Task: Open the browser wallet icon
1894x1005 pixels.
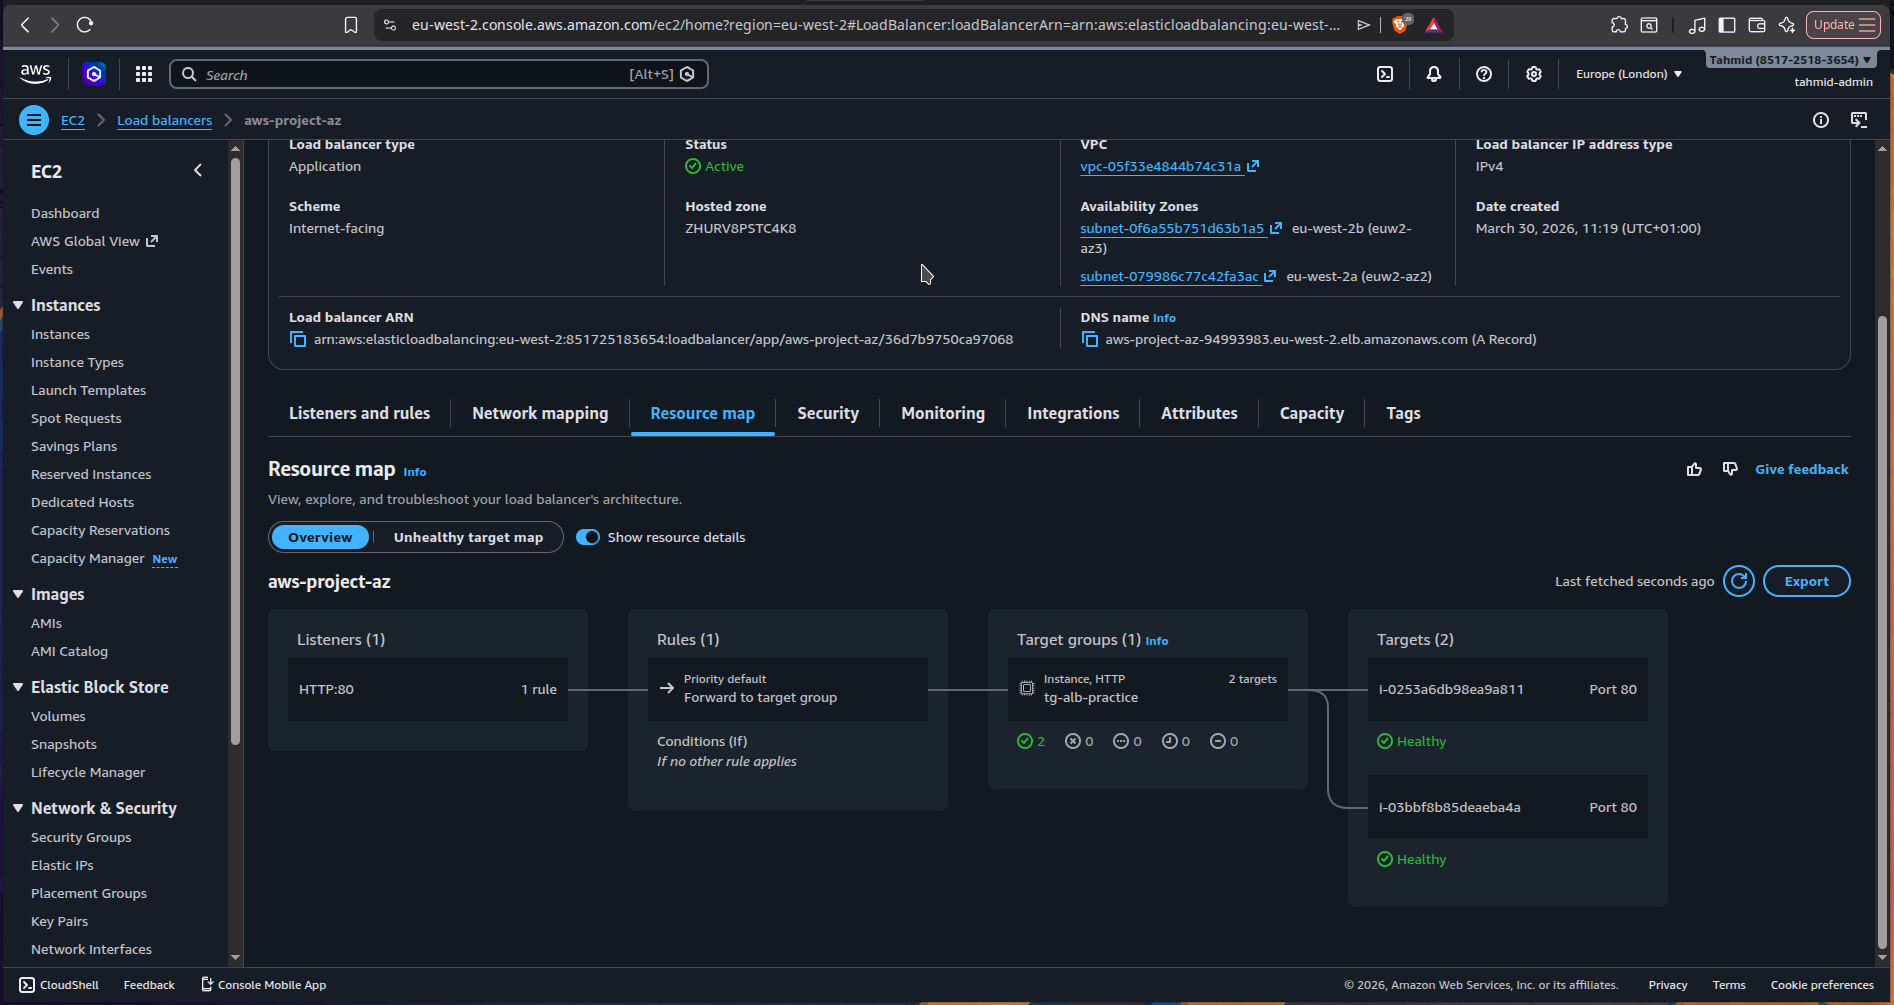Action: click(1757, 25)
